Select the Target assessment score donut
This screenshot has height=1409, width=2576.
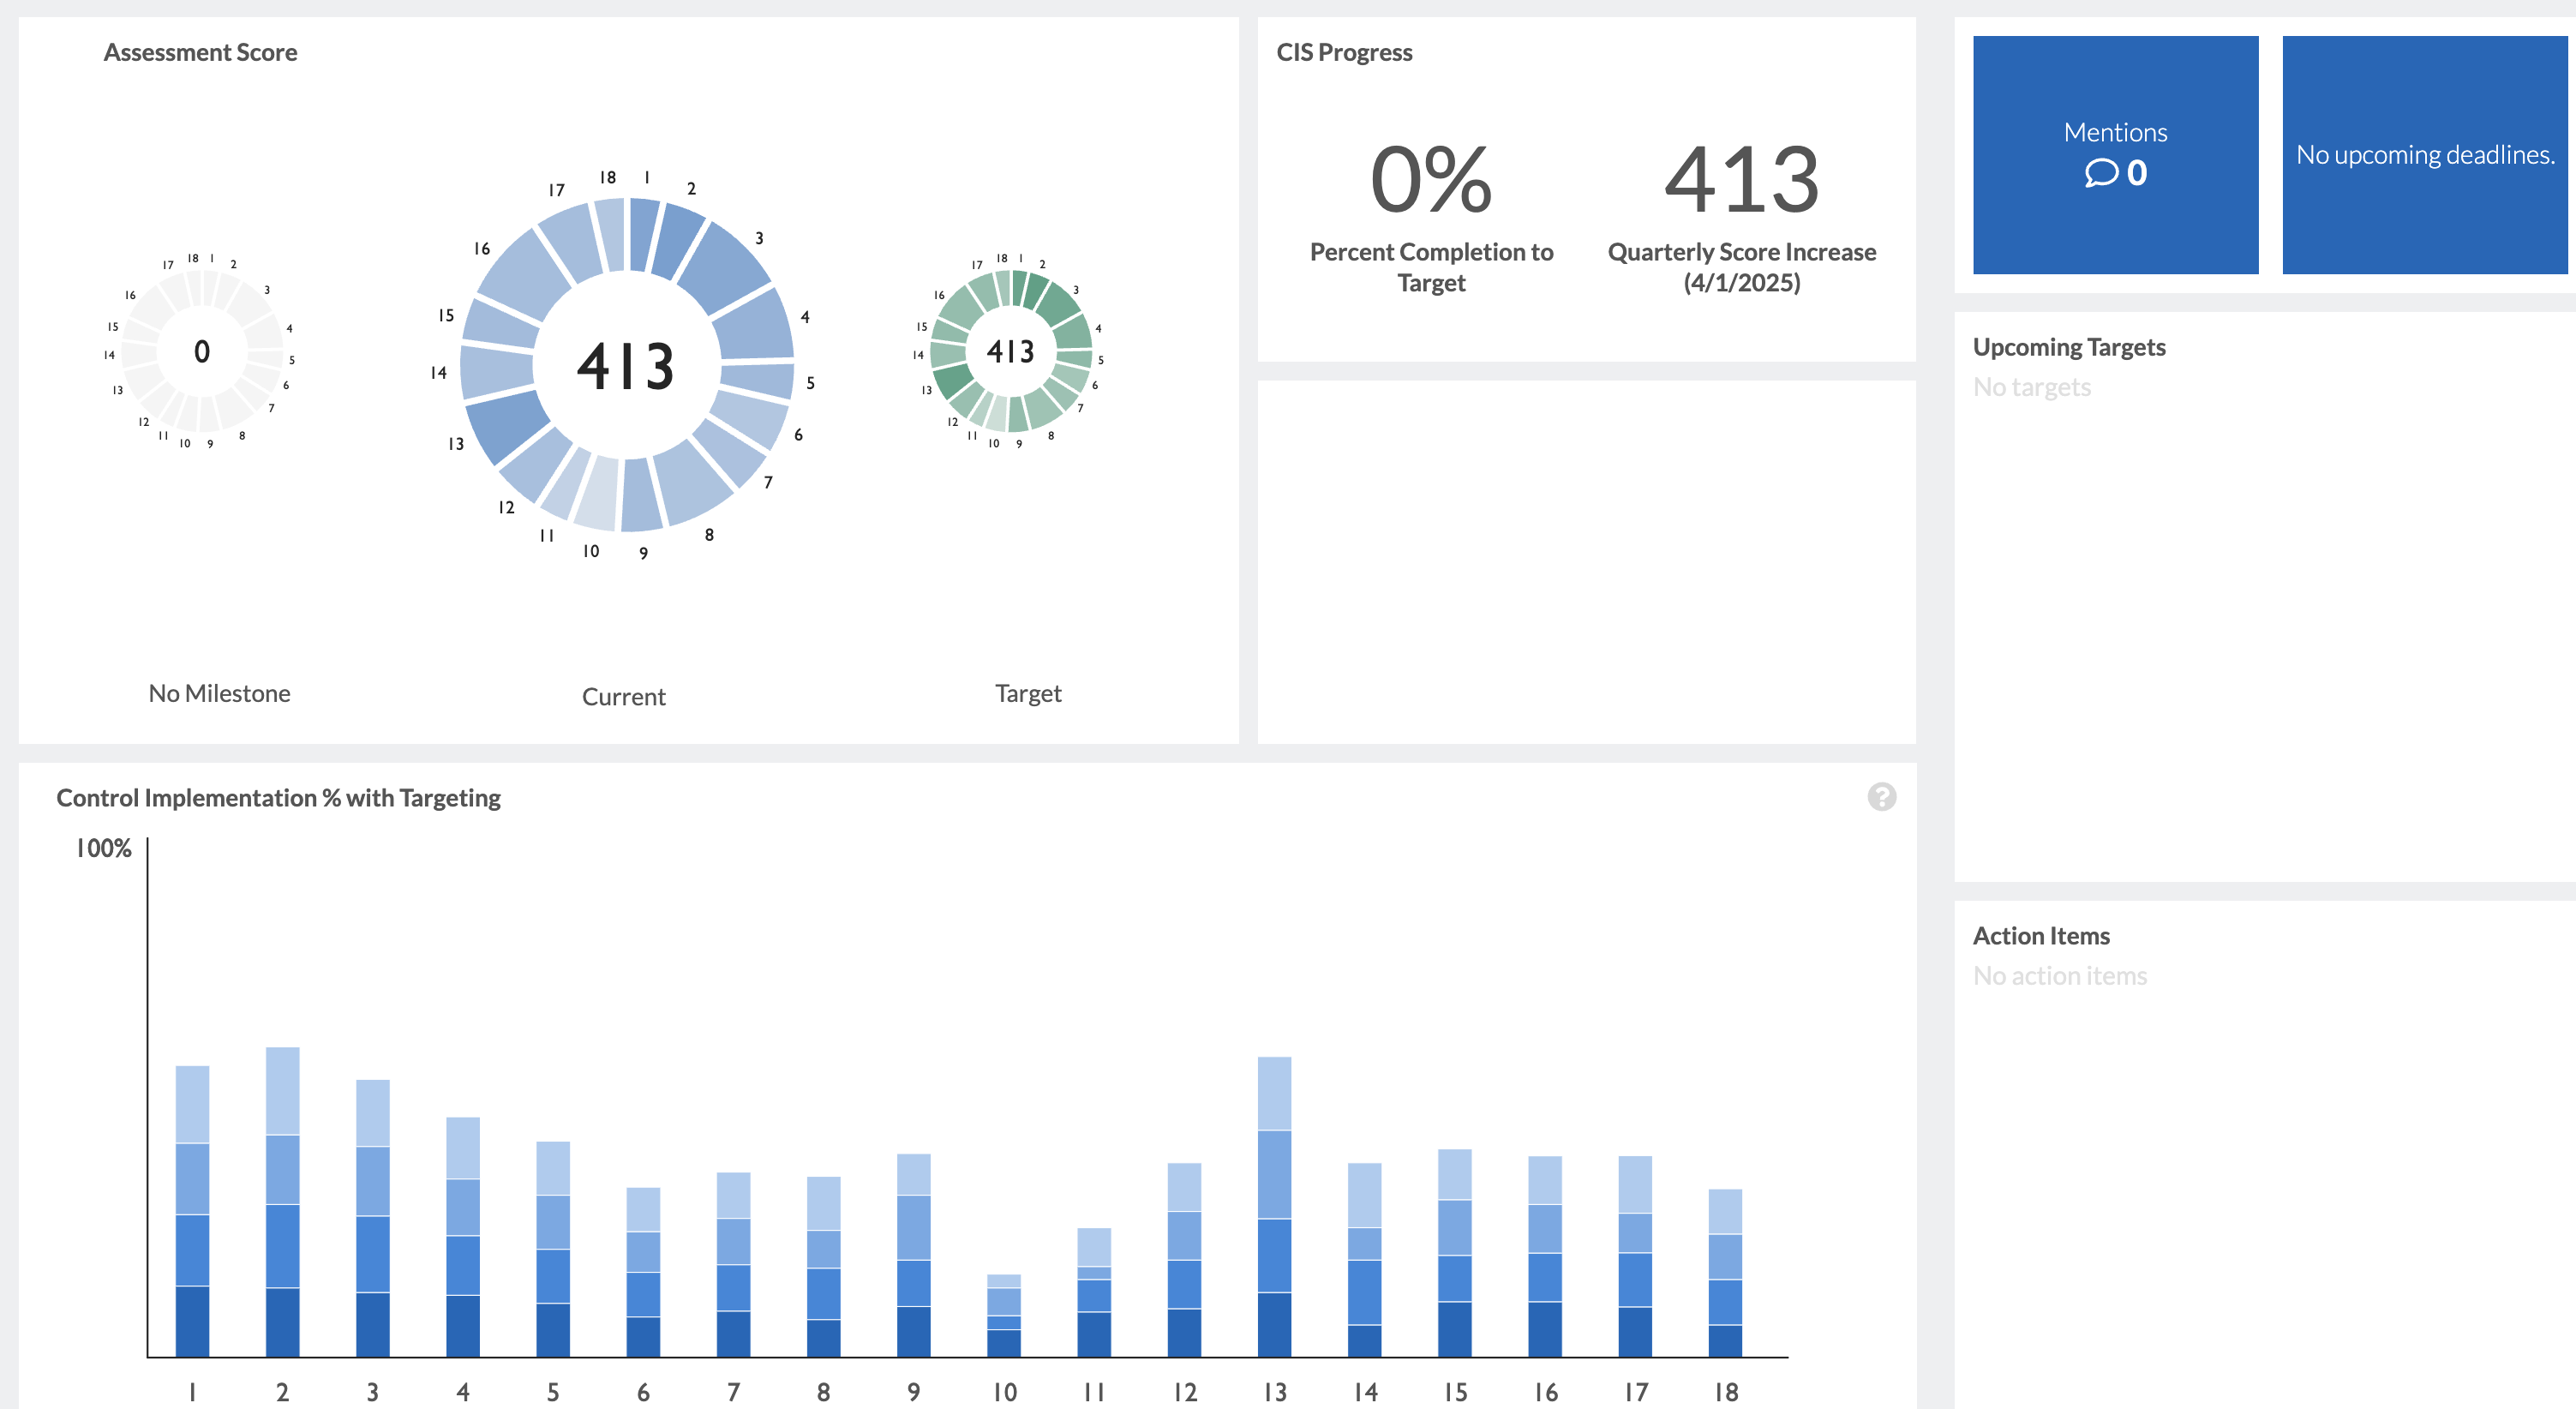(x=1012, y=351)
